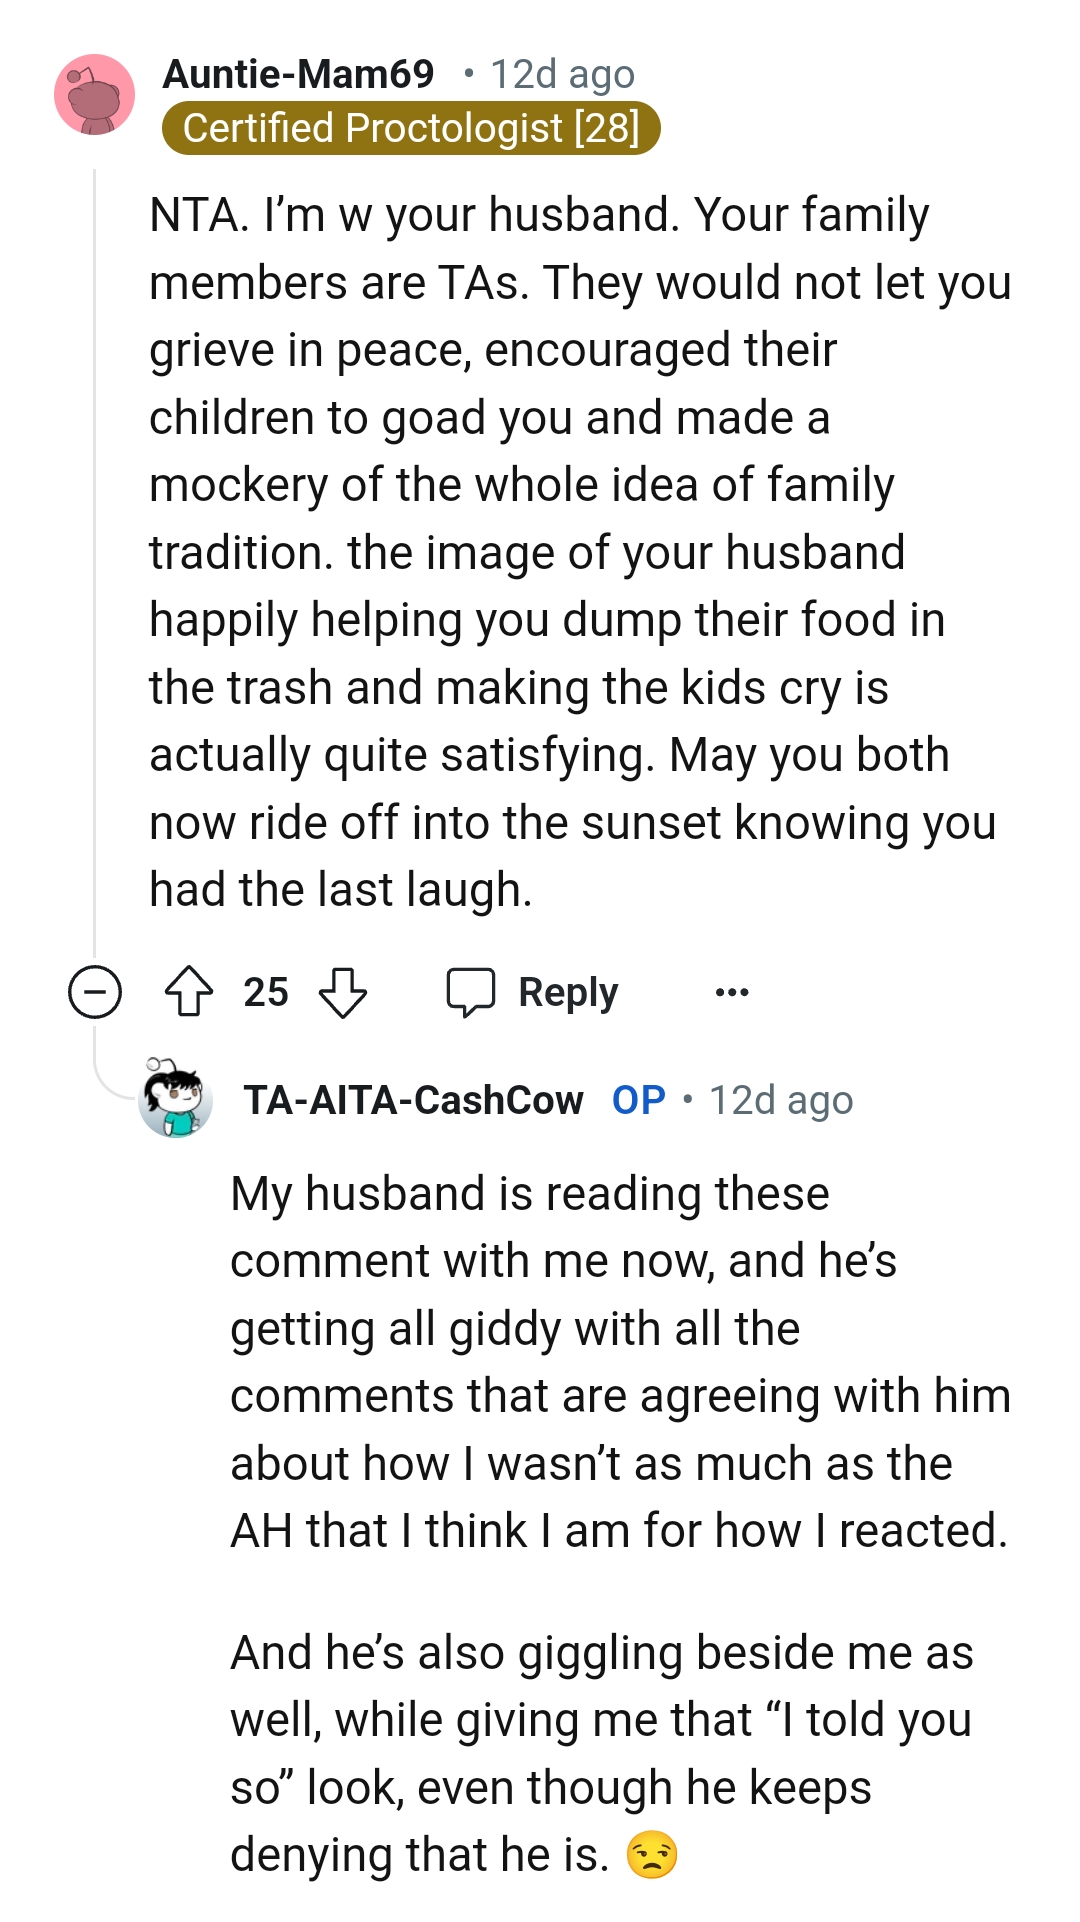Image resolution: width=1080 pixels, height=1922 pixels.
Task: Click the 12d ago timestamp beside Auntie-Mam69
Action: (x=562, y=74)
